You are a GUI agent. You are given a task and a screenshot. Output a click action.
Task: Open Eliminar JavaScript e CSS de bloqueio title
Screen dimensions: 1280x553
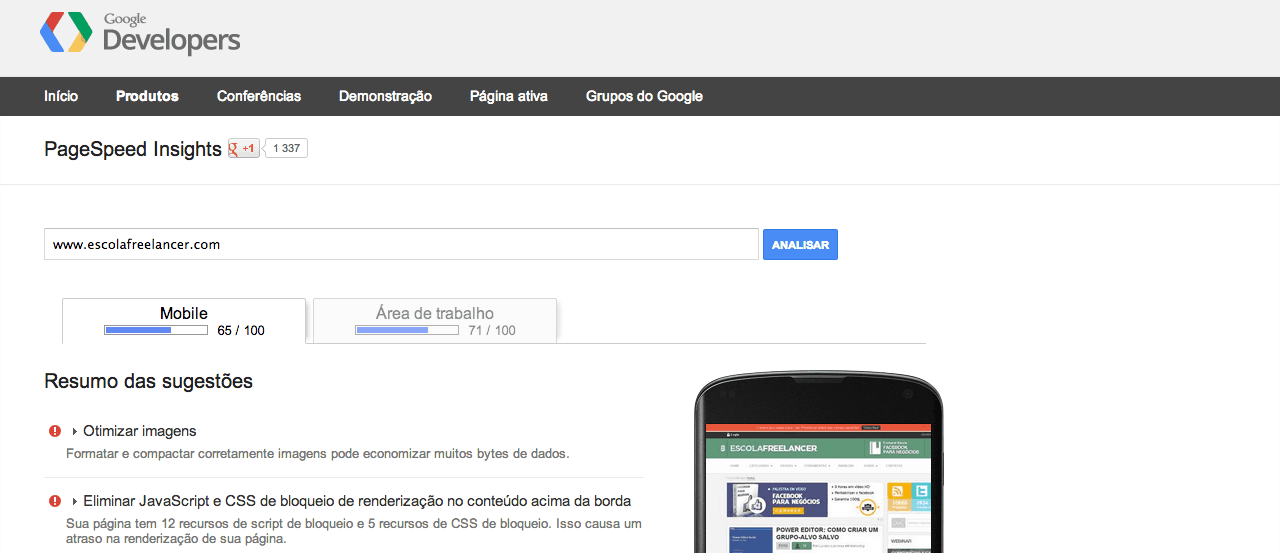tap(357, 501)
